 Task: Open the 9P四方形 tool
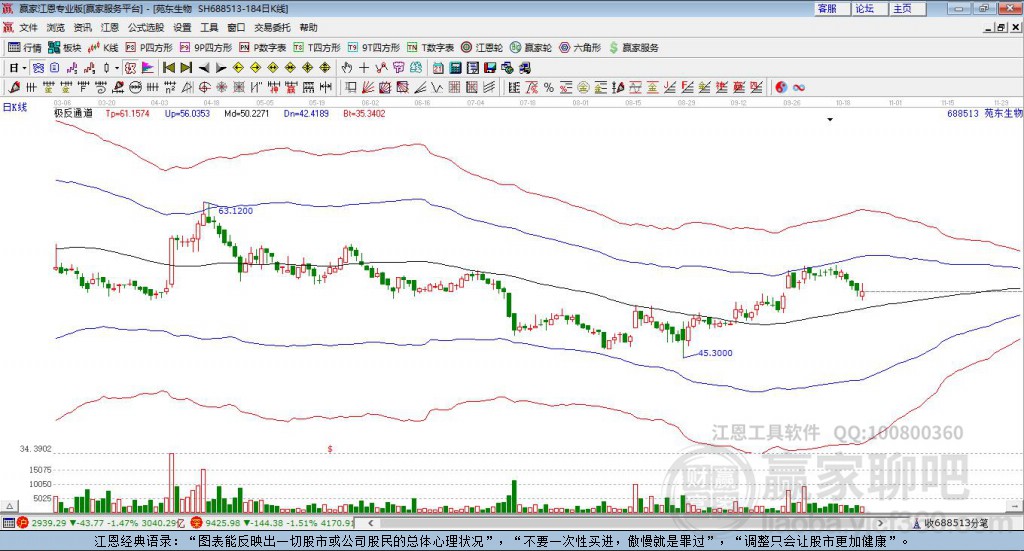pyautogui.click(x=206, y=48)
